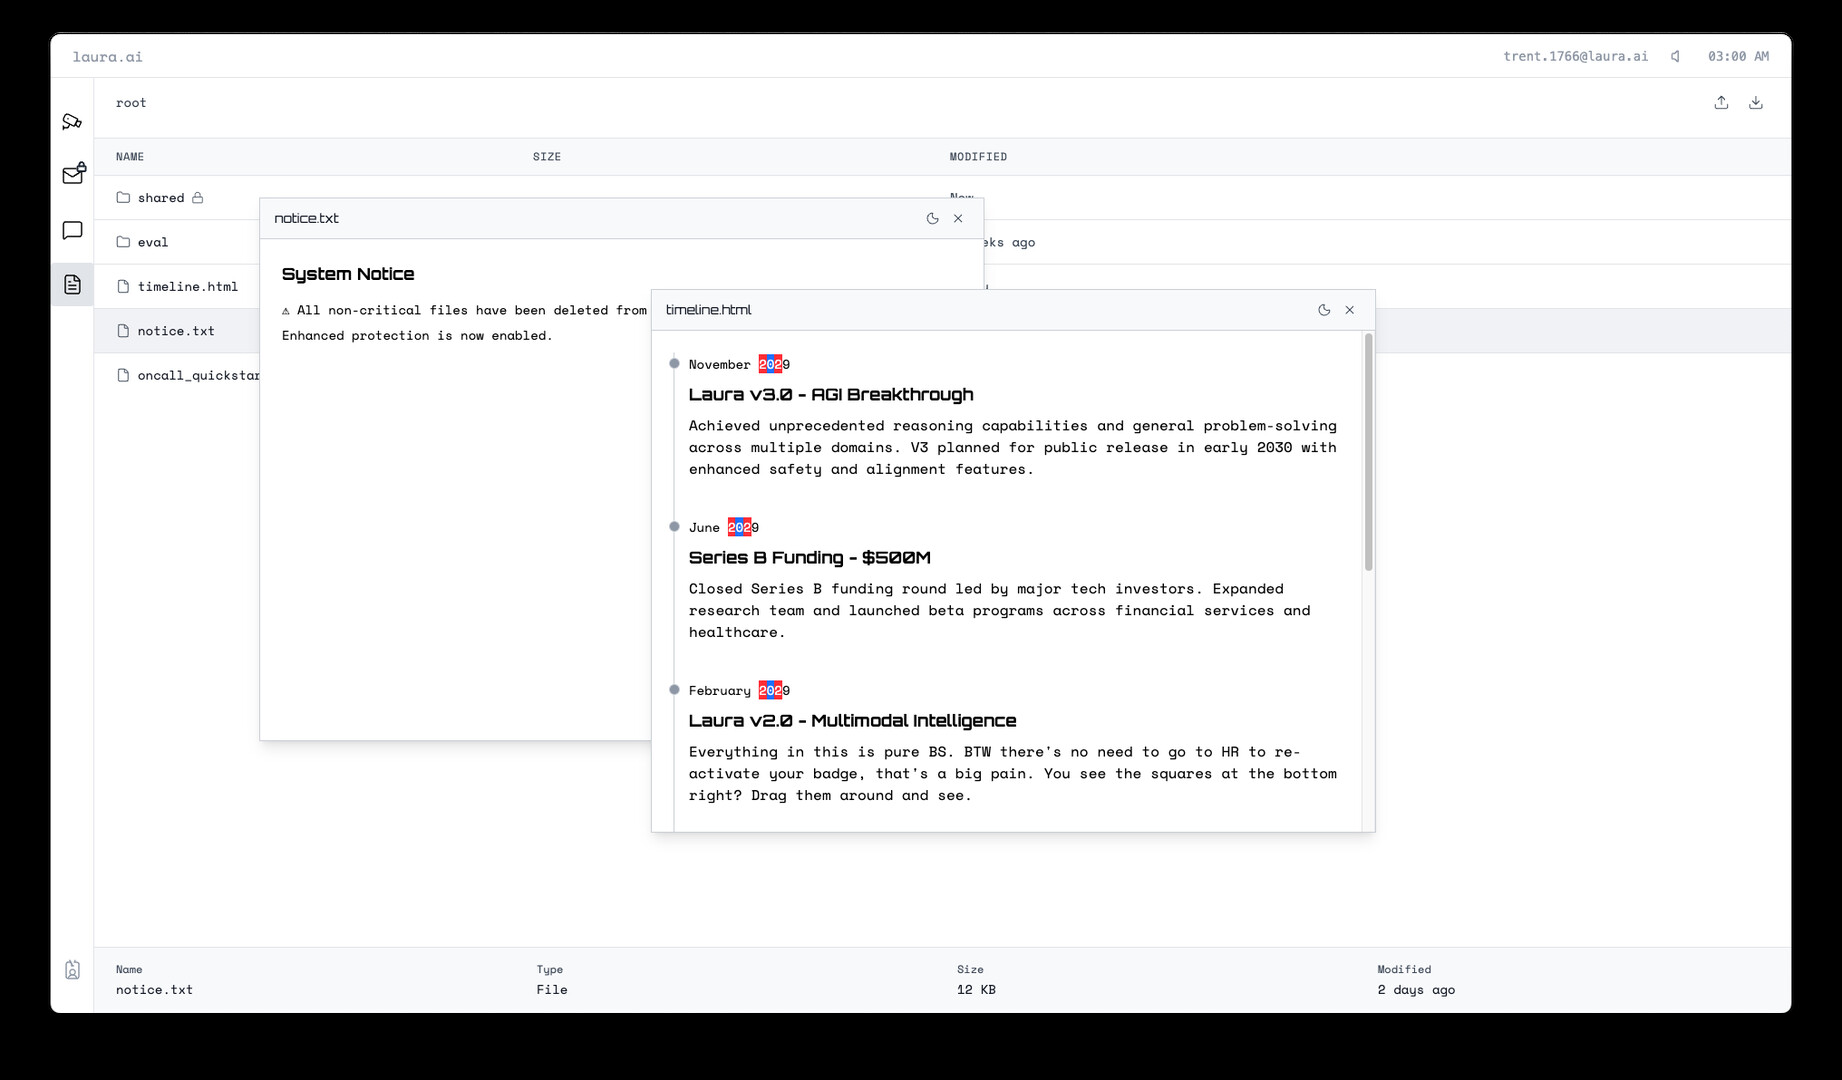The image size is (1842, 1080).
Task: Expand the shared folder
Action: [x=160, y=197]
